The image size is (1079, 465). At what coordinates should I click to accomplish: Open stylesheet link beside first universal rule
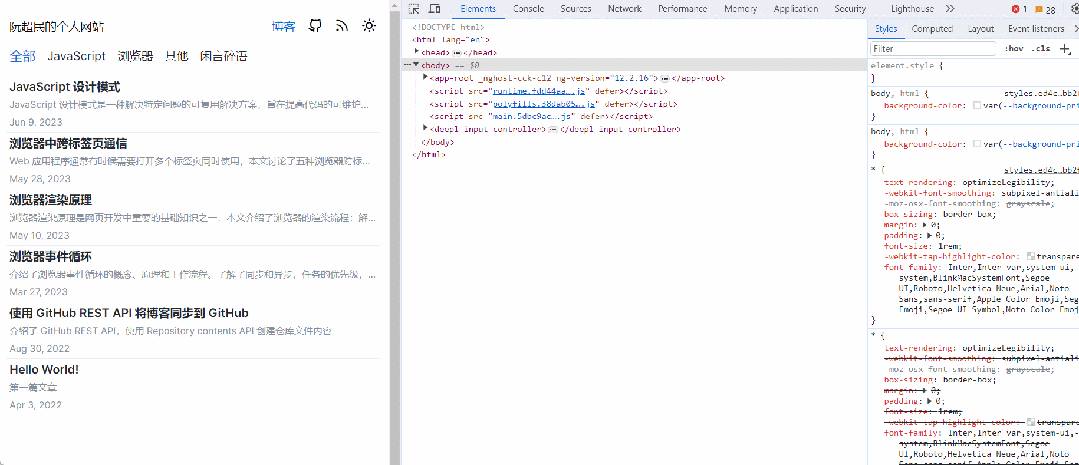click(x=1041, y=169)
